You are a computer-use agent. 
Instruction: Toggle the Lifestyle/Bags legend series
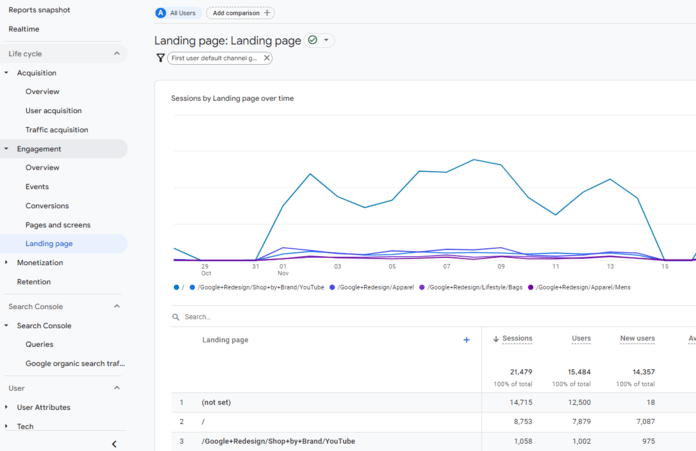[x=422, y=287]
